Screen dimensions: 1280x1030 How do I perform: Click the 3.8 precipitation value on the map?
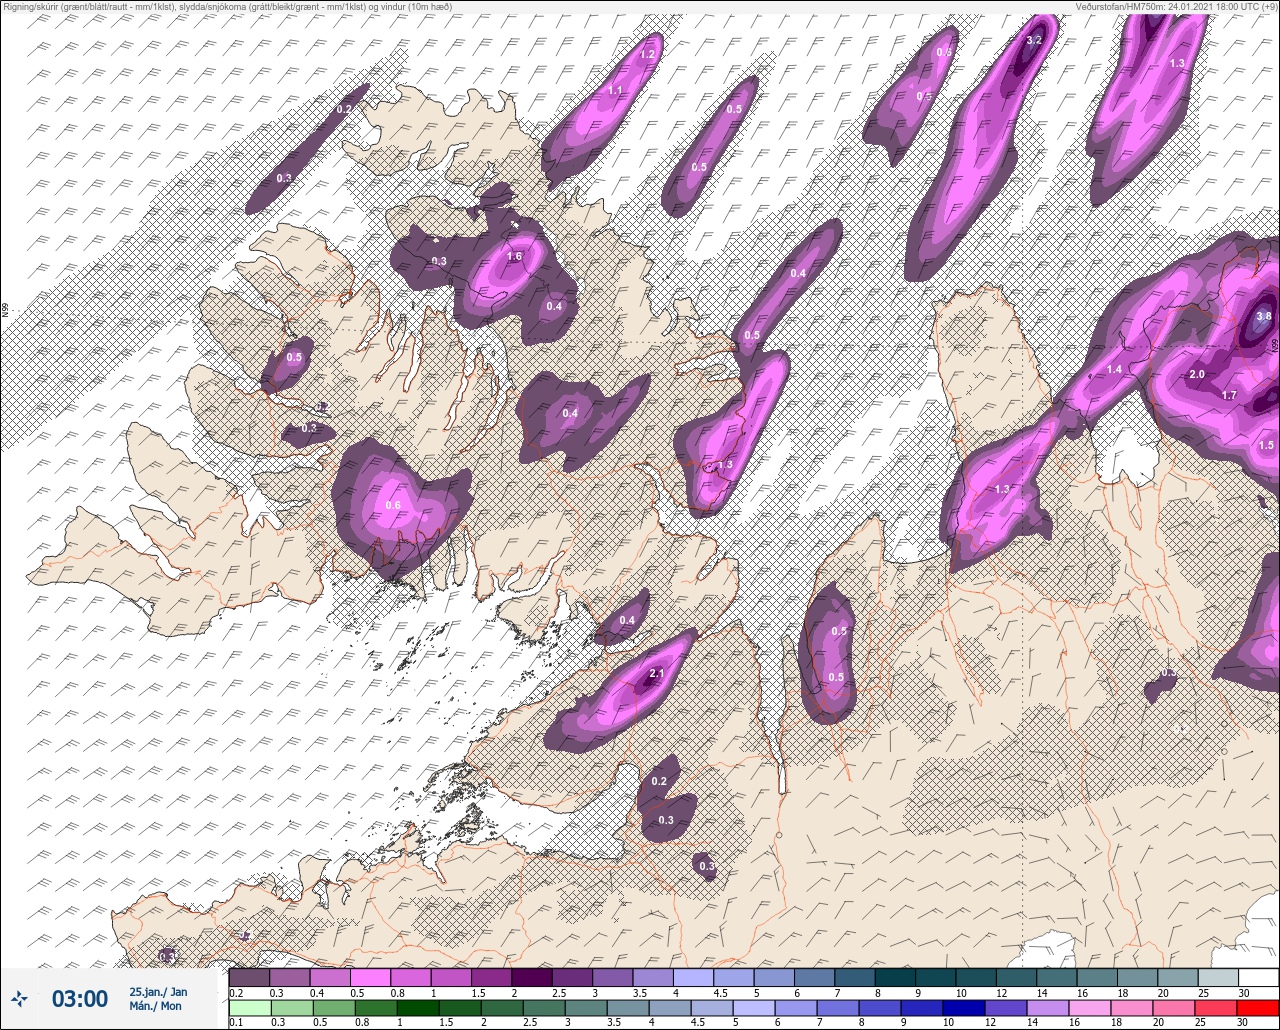pos(1263,317)
